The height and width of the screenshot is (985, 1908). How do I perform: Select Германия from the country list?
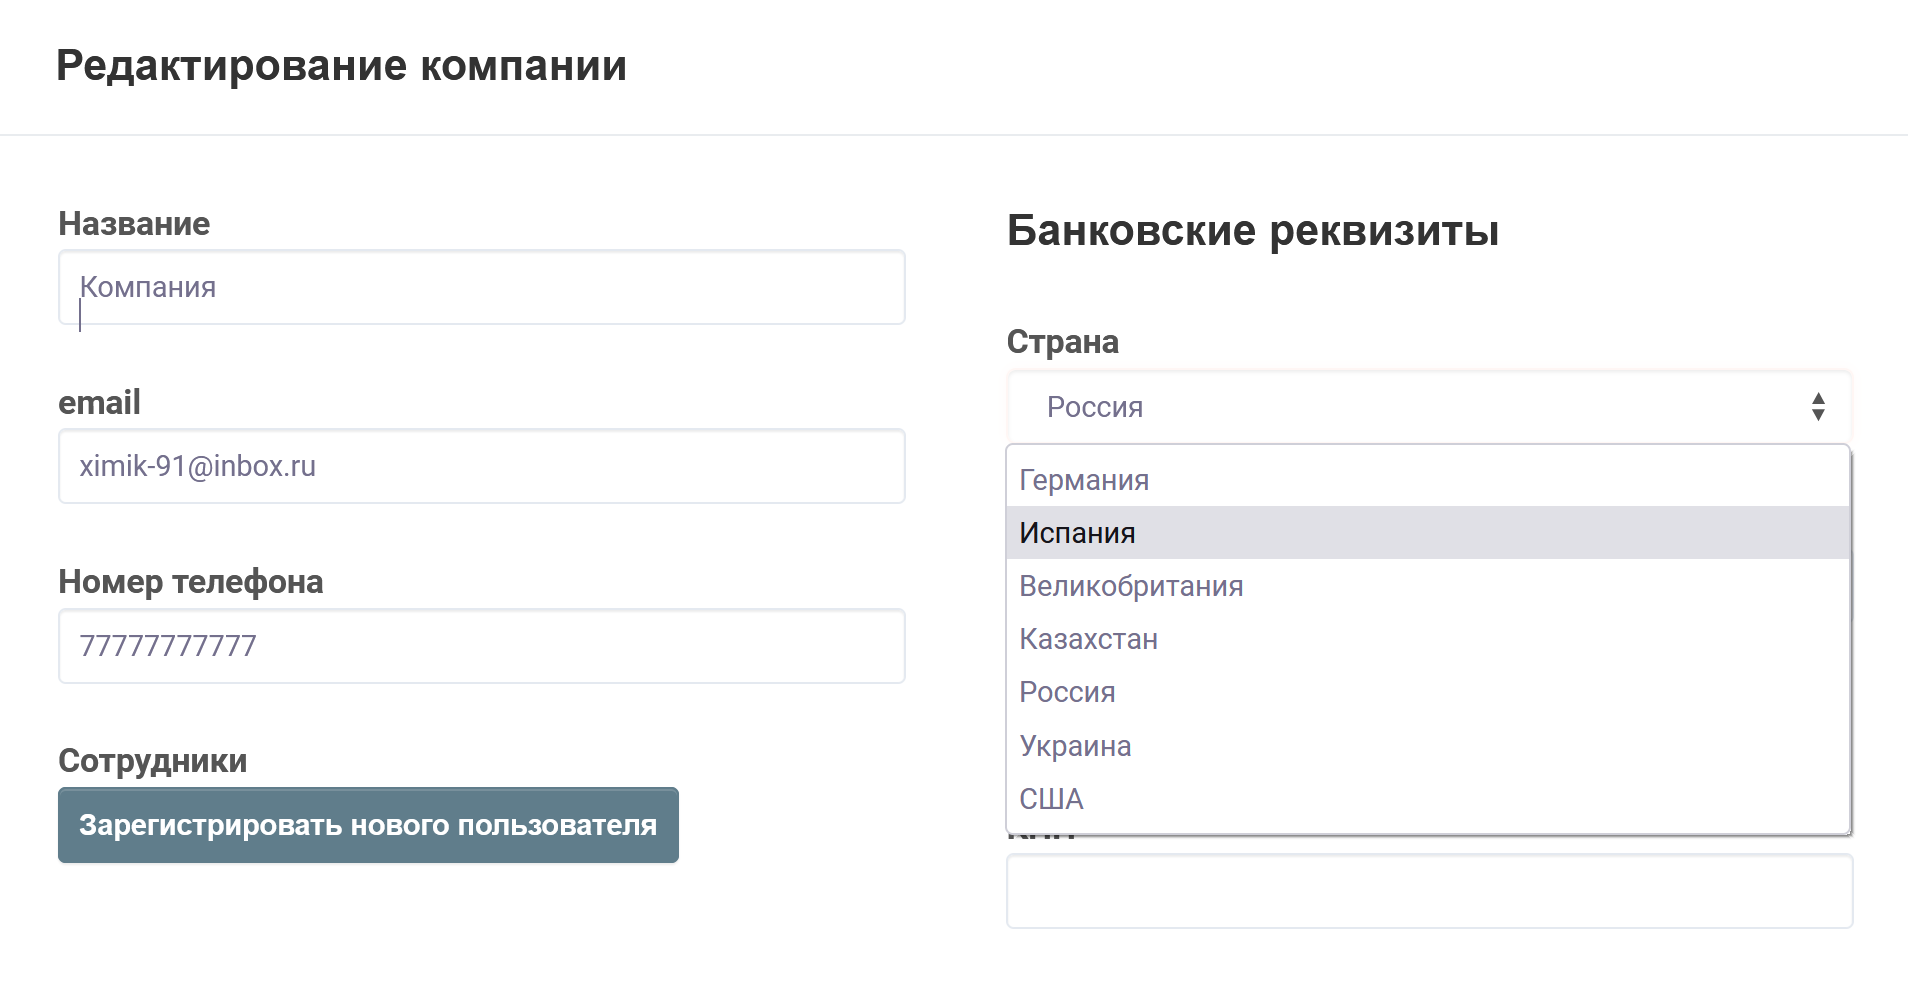pos(1084,480)
